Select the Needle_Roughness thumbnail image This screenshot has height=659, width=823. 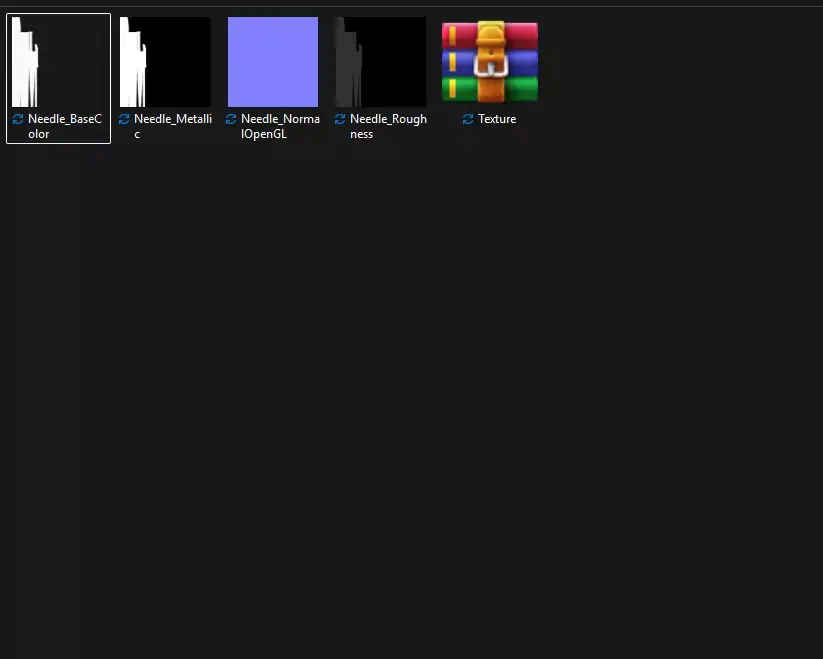(381, 62)
